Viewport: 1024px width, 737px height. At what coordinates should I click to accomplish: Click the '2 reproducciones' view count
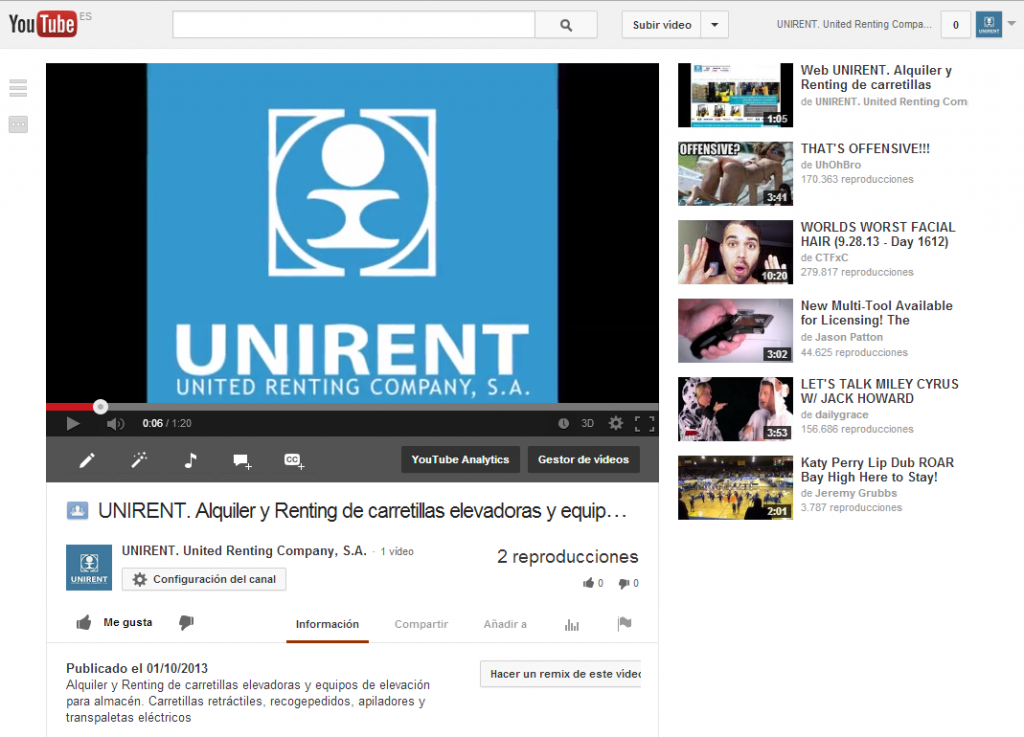tap(567, 557)
